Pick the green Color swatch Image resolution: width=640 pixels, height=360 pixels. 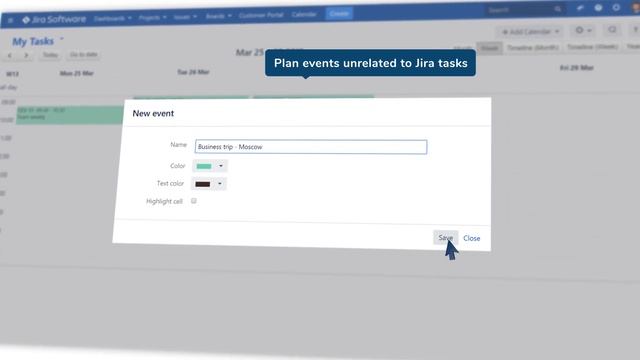(204, 166)
